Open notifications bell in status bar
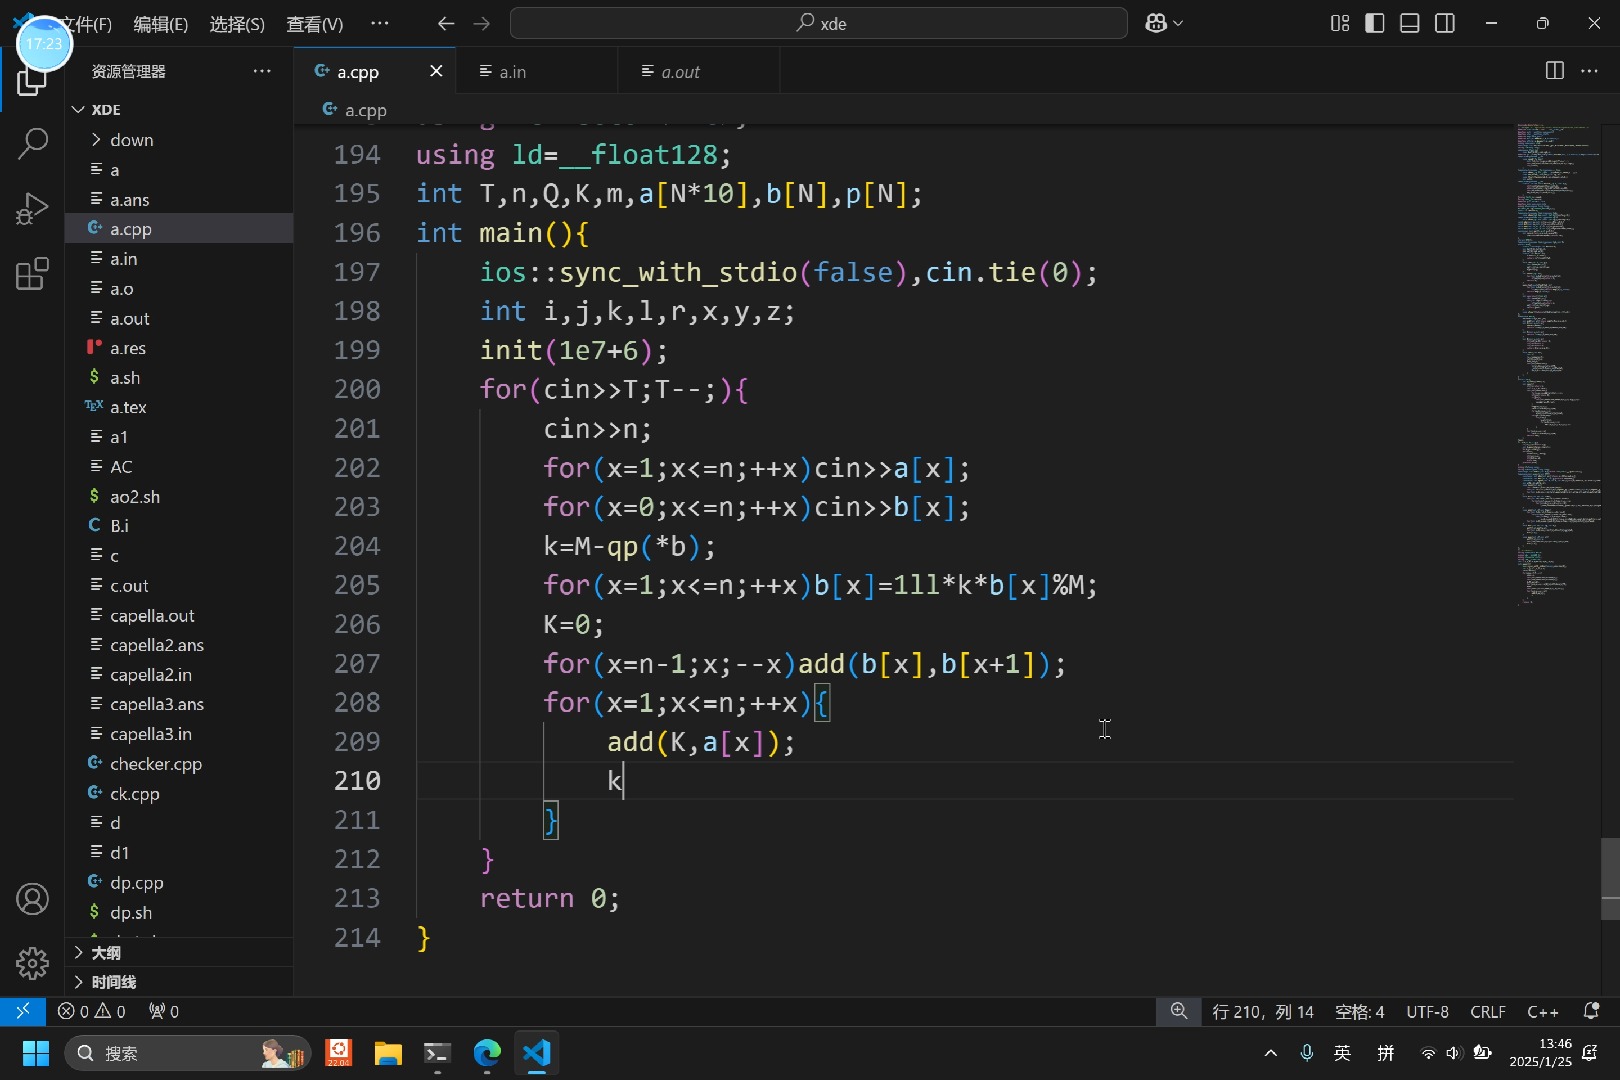Screen dimensions: 1620x1080 tap(1591, 1011)
